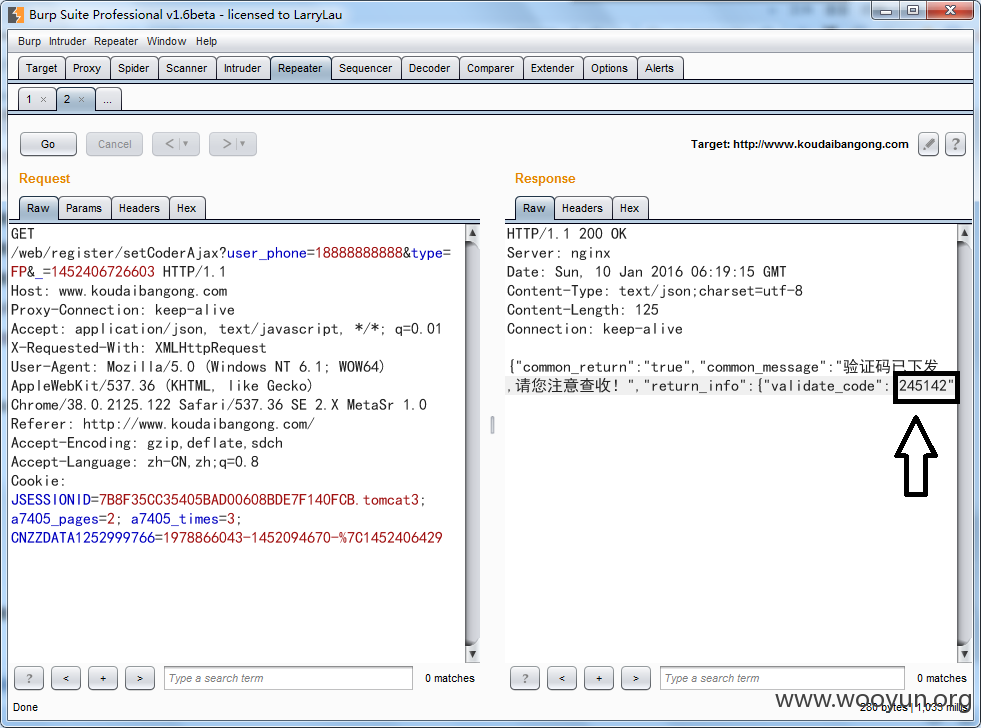Open the Repeater menu

pos(116,41)
